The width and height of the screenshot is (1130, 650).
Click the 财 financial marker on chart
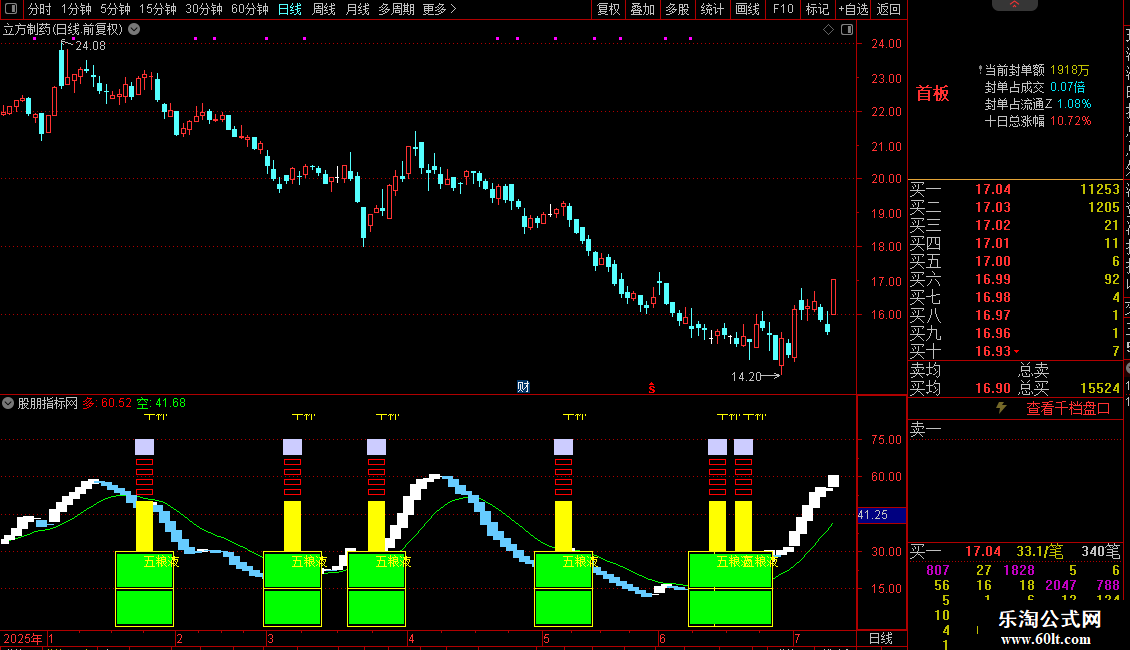click(523, 387)
